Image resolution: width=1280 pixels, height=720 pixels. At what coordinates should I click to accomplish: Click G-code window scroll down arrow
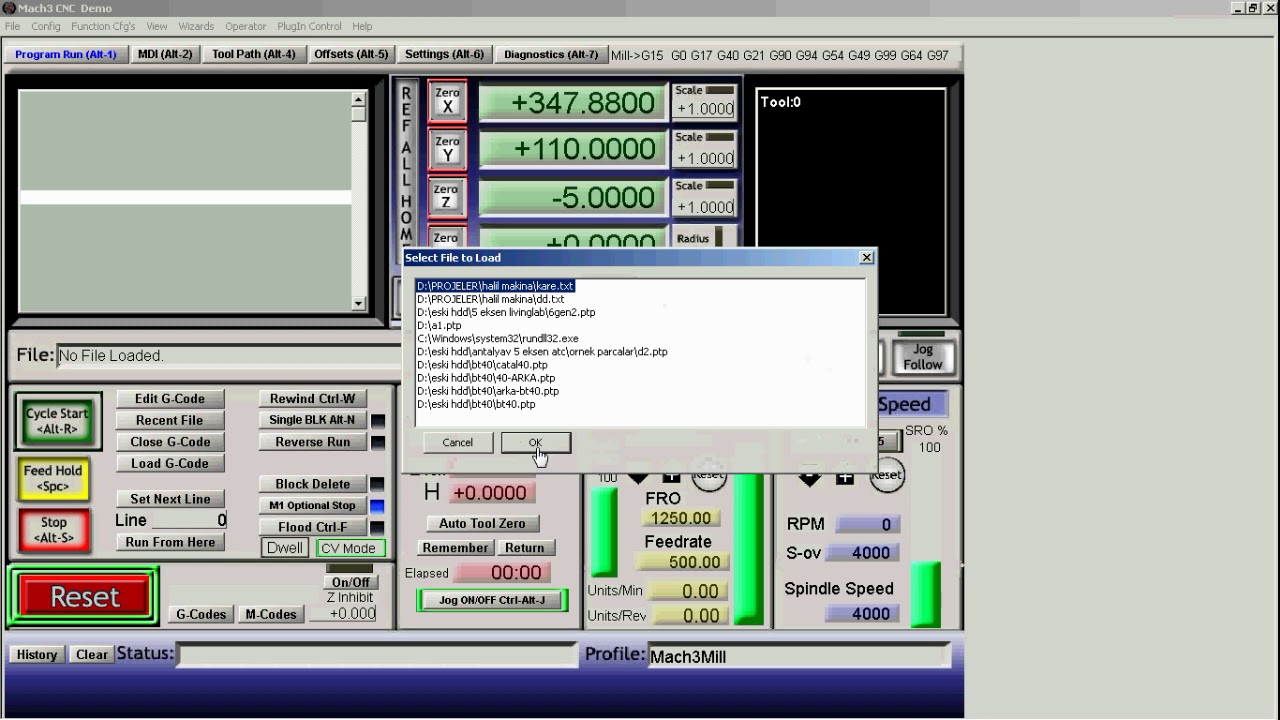(359, 303)
